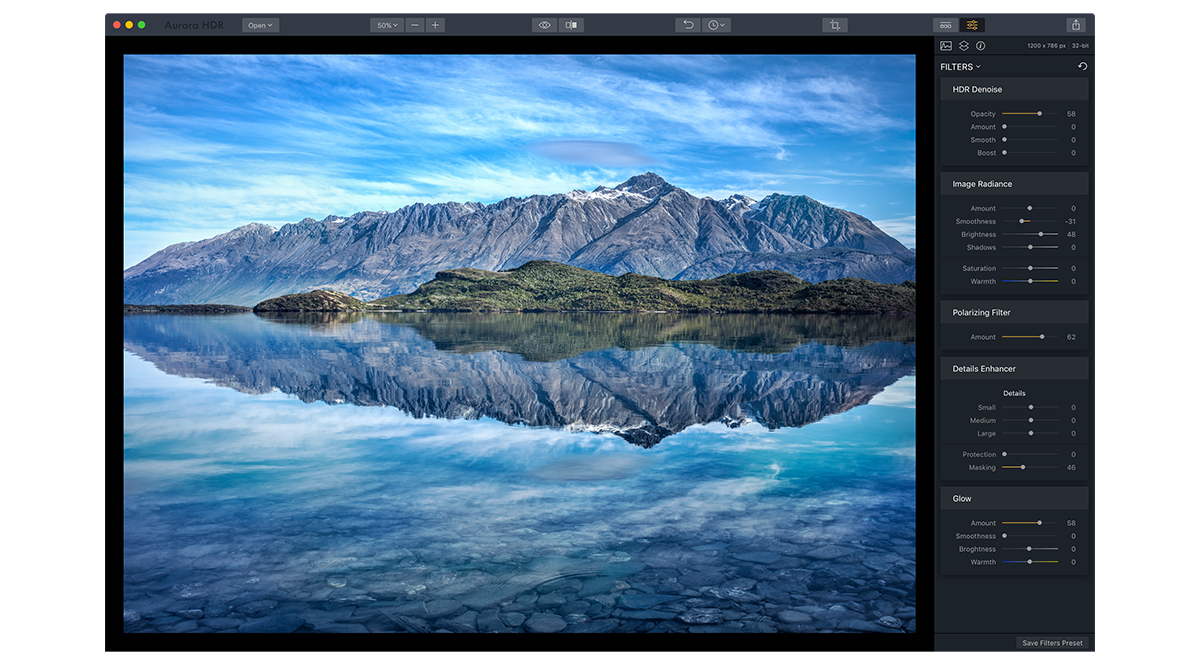Collapse the HDR Denoise section header
The height and width of the screenshot is (667, 1200).
[x=1014, y=89]
